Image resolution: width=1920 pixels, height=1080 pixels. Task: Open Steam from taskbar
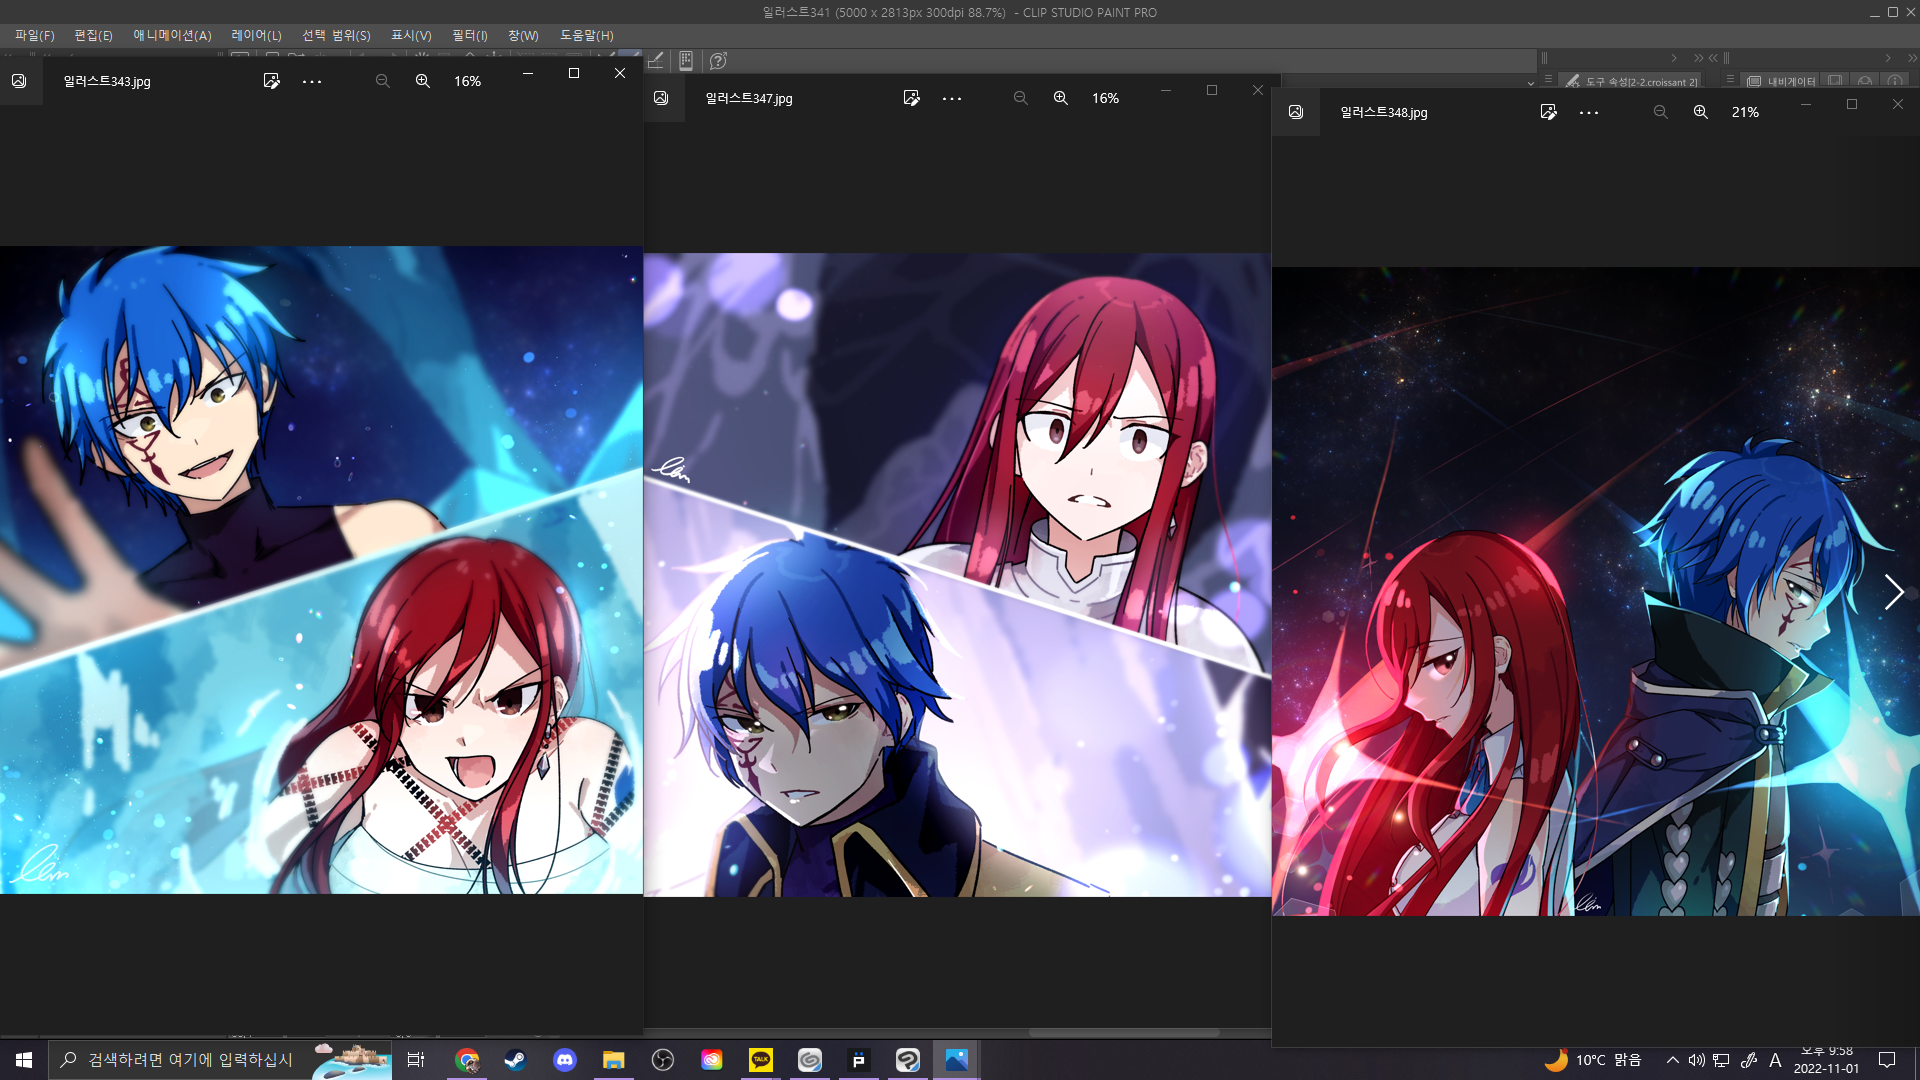(x=515, y=1060)
